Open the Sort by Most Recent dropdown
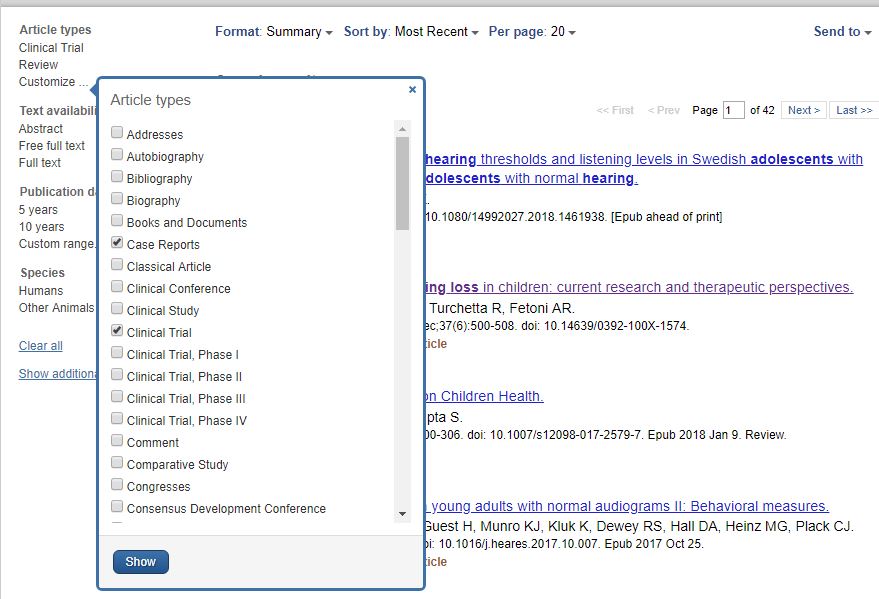Screen dimensions: 879x599 (x=411, y=32)
